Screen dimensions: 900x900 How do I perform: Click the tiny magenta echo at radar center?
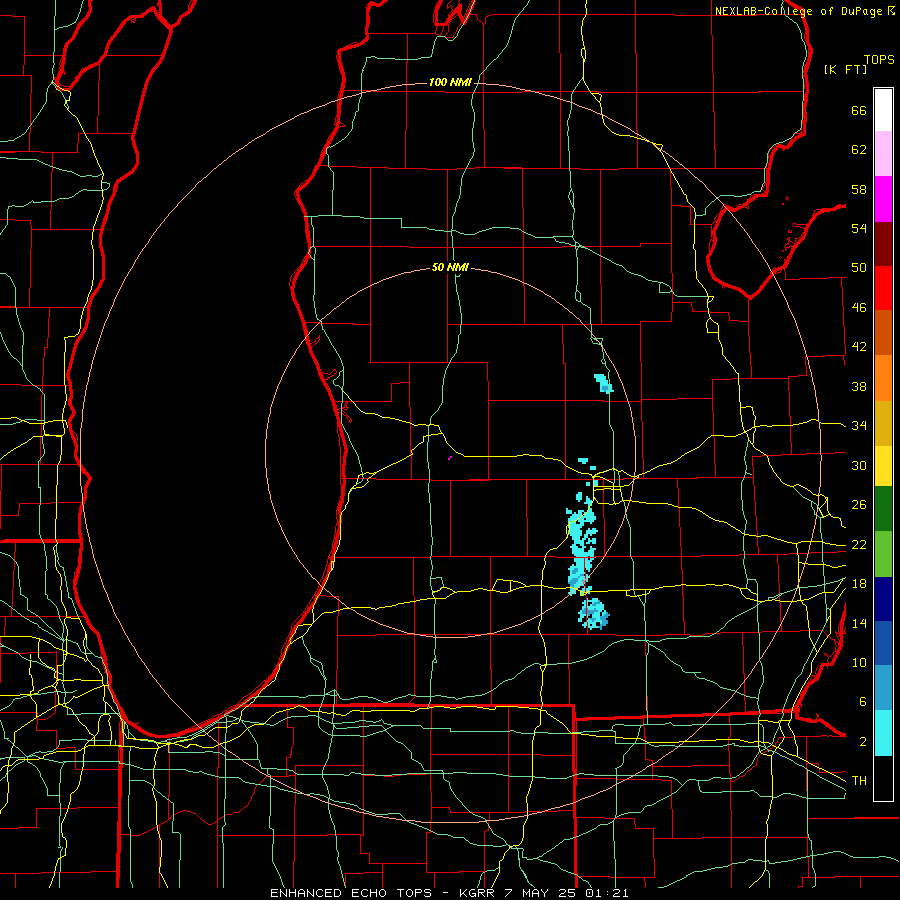tap(450, 458)
